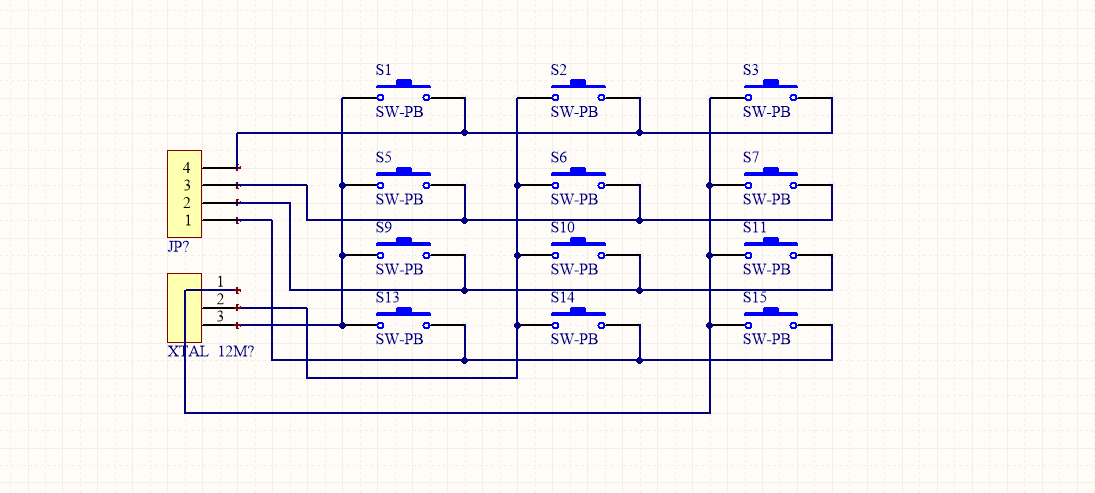Viewport: 1095px width, 493px height.
Task: Click SW-PB comment under S10
Action: tap(574, 269)
